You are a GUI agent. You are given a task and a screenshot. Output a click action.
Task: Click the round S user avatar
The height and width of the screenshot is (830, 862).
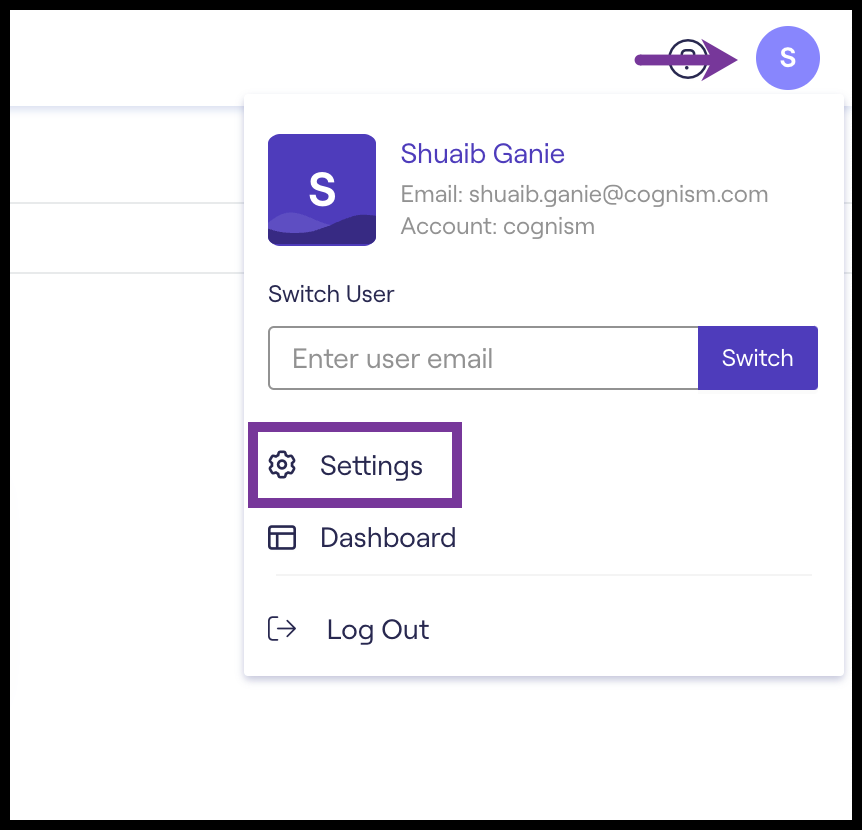pos(787,58)
